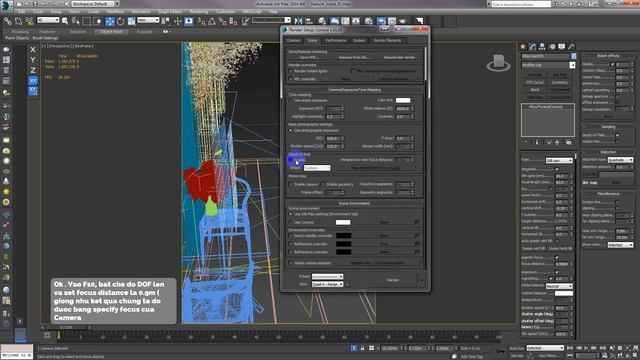This screenshot has height=360, width=640.
Task: Toggle the Angle Snap icon
Action: 212,21
